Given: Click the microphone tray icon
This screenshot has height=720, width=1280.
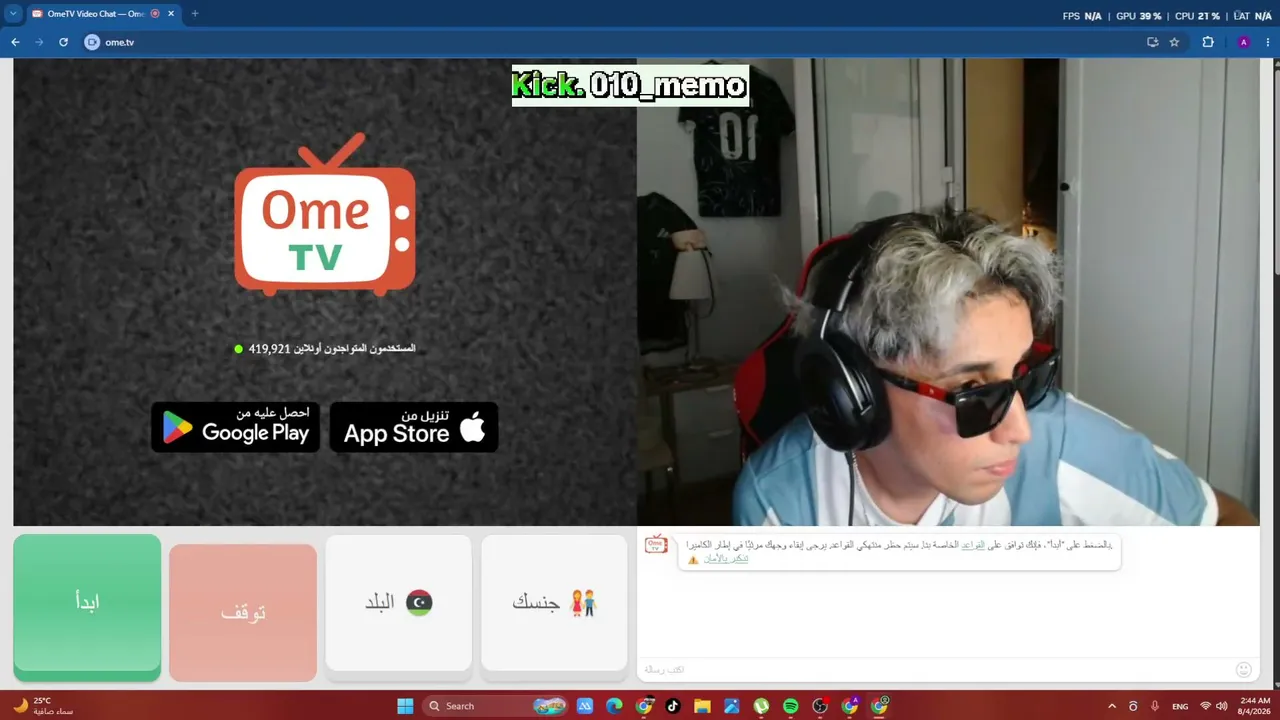Looking at the screenshot, I should [x=1156, y=706].
